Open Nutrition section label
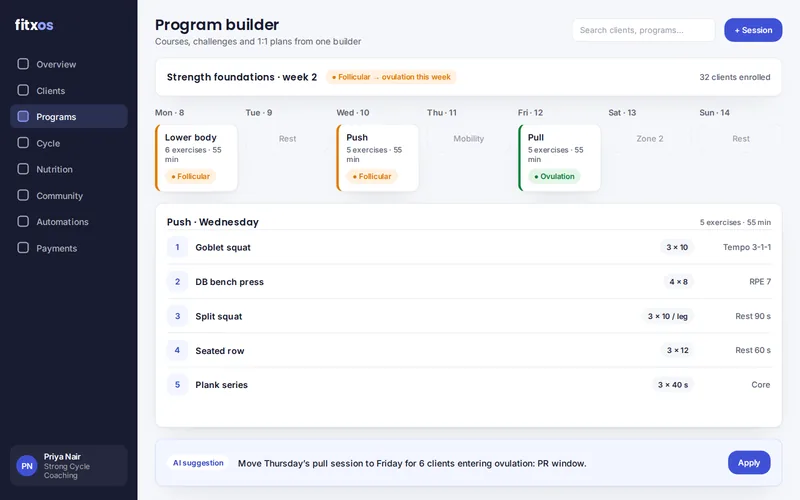 pos(54,169)
